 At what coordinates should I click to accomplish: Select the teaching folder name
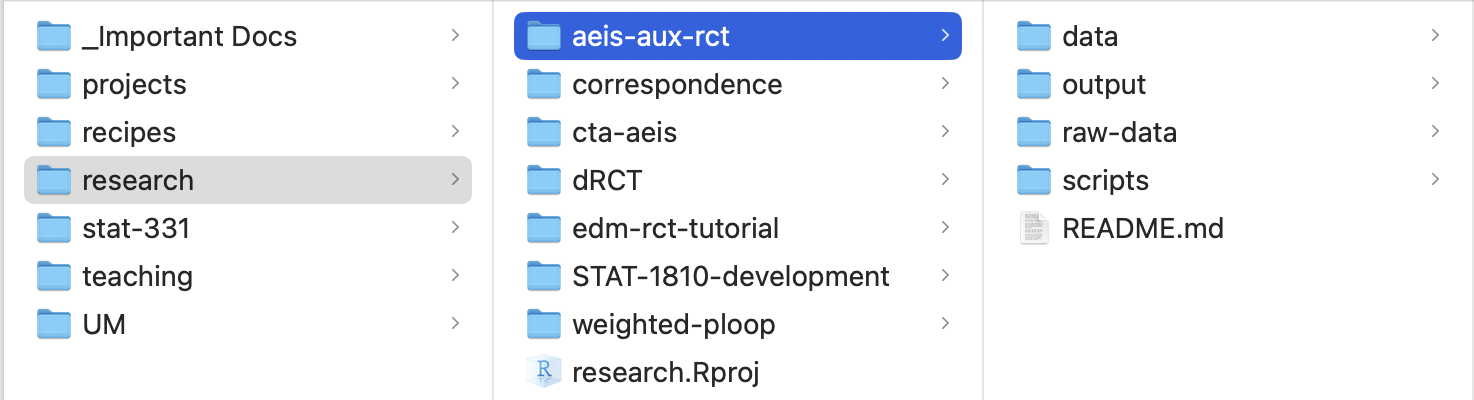(x=137, y=277)
